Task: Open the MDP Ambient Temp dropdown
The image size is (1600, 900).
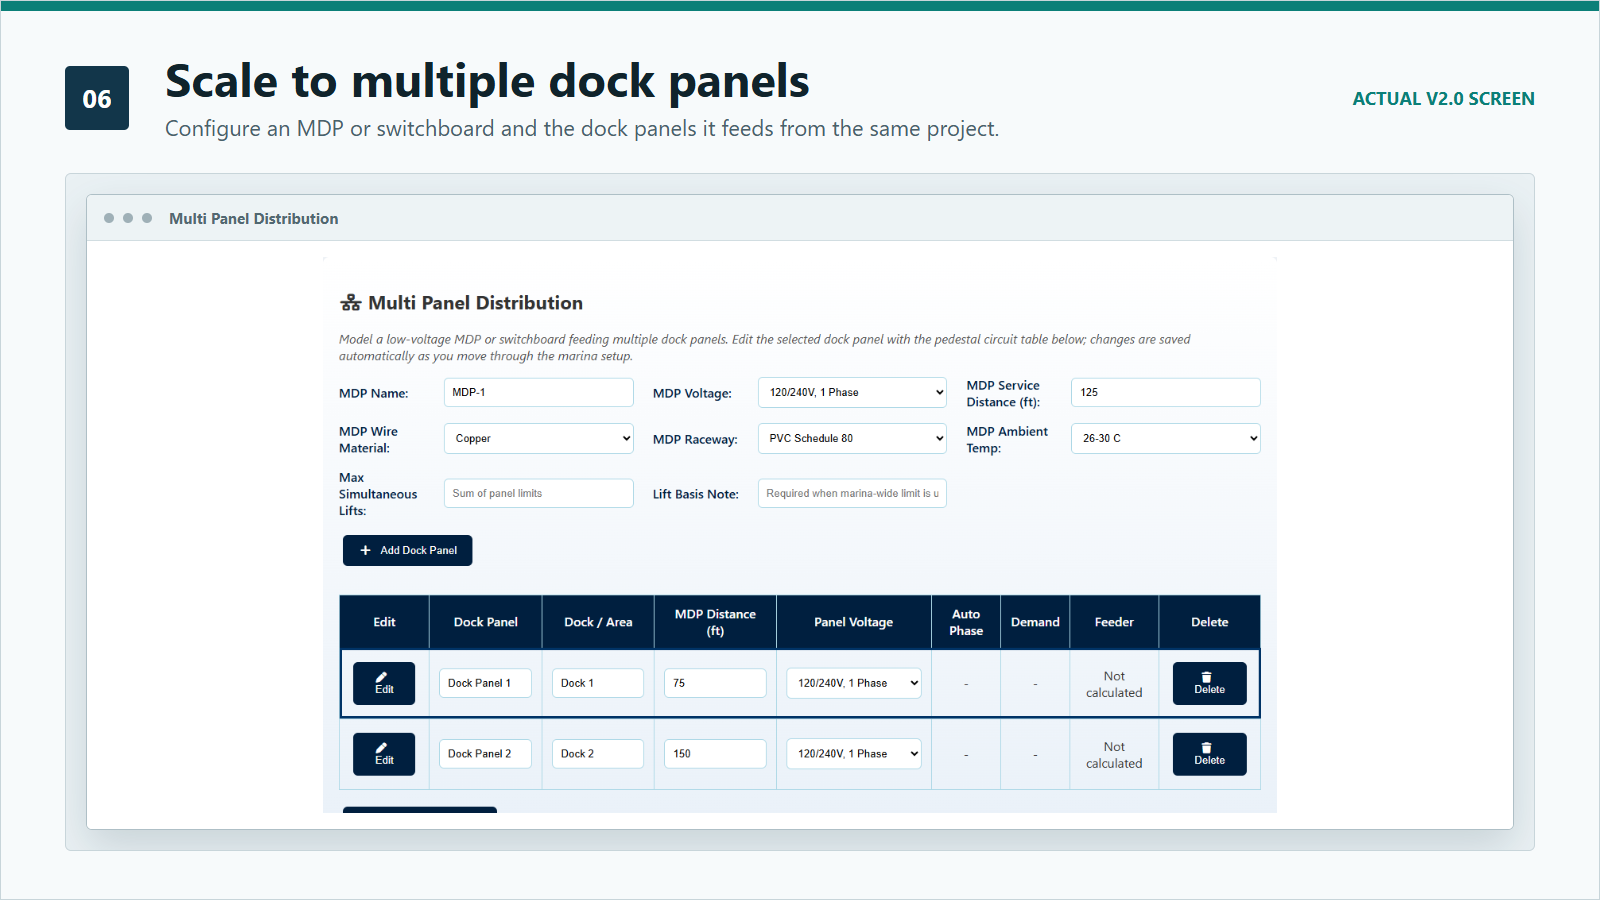Action: click(x=1166, y=438)
